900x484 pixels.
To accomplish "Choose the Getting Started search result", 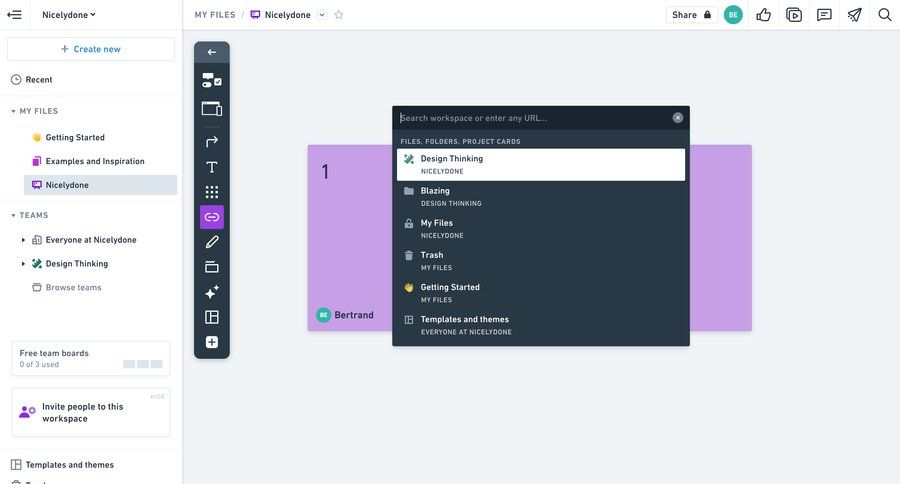I will click(x=541, y=293).
